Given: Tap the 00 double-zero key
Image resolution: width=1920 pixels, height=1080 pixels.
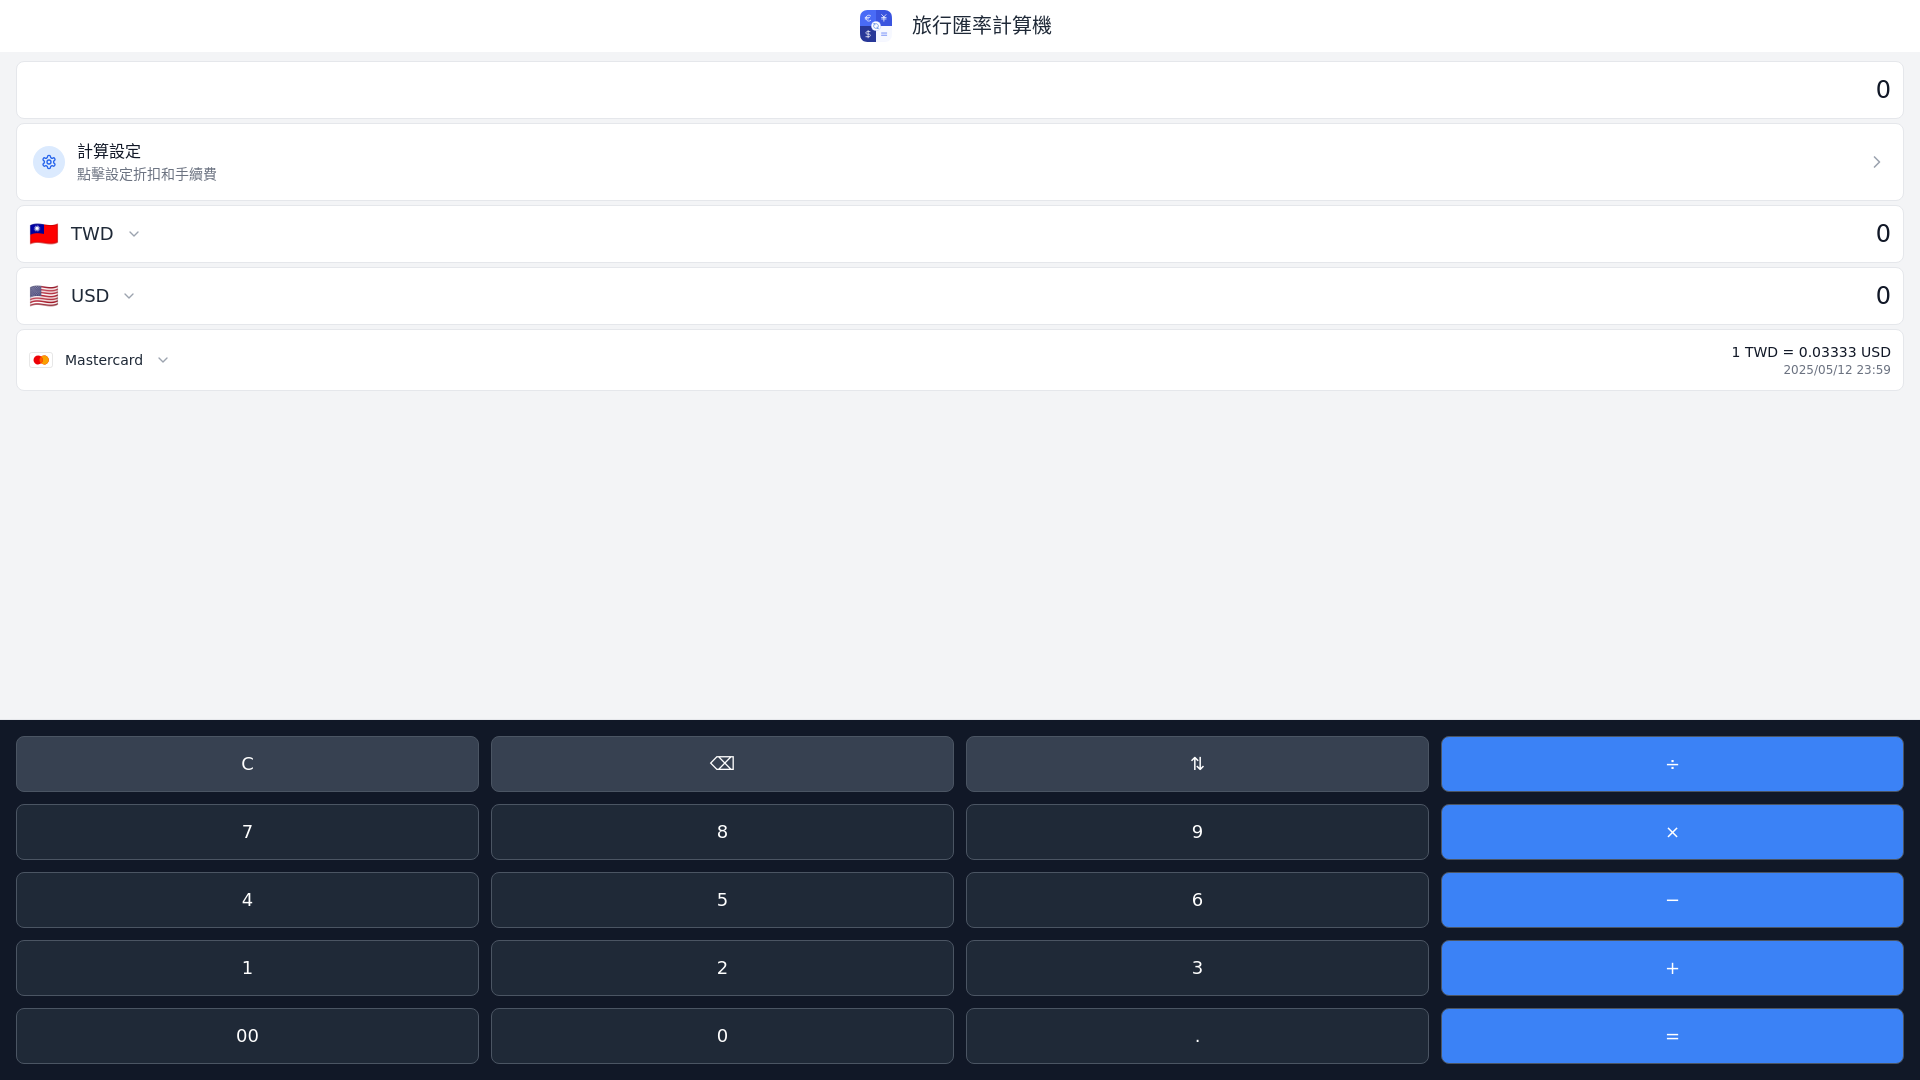Looking at the screenshot, I should pos(247,1036).
